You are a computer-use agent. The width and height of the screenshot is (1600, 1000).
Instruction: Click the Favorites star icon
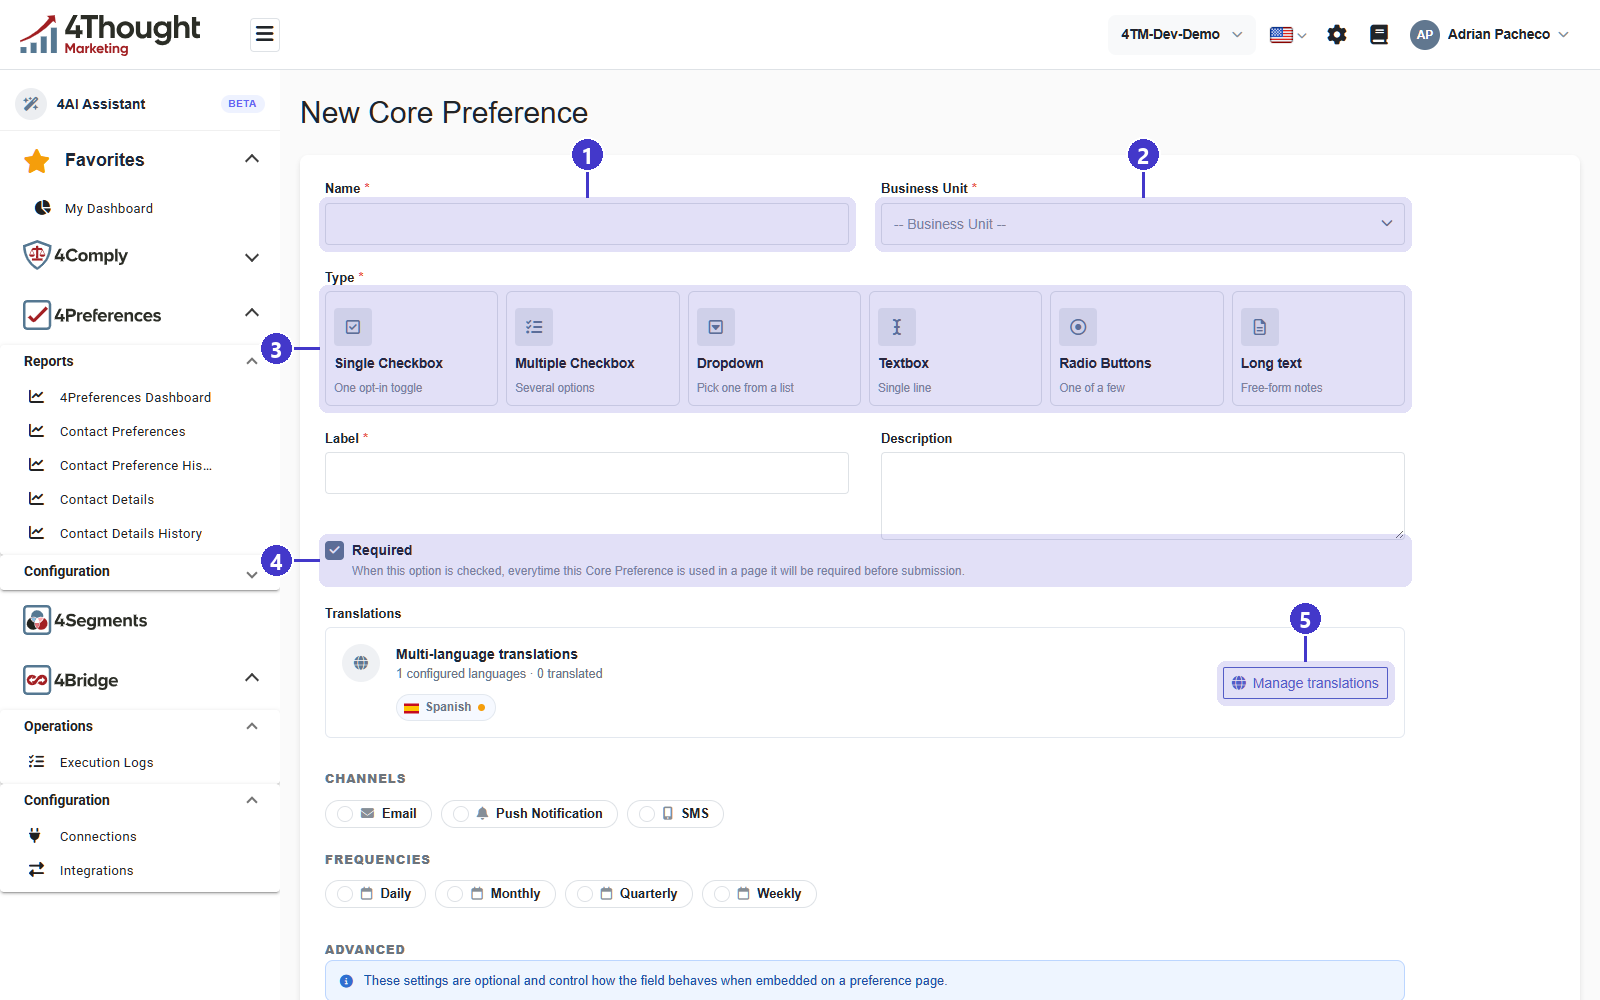(x=37, y=160)
